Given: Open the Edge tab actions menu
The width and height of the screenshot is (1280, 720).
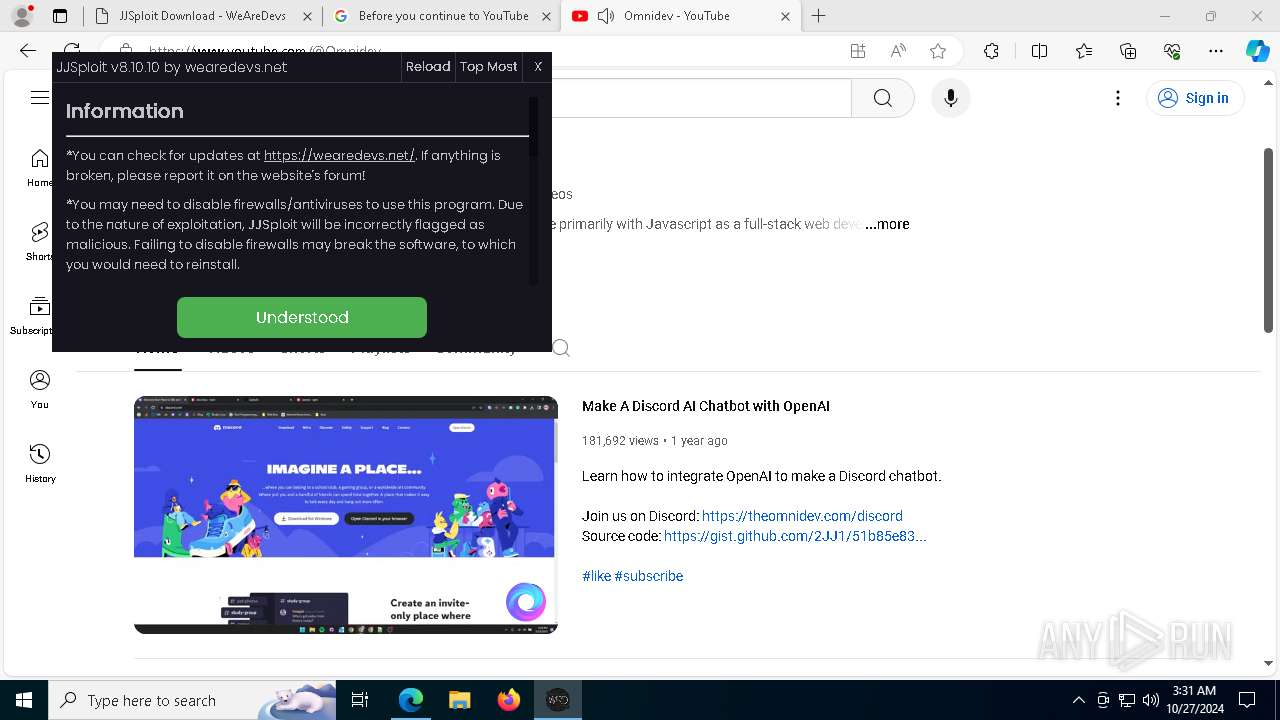Looking at the screenshot, I should [60, 16].
